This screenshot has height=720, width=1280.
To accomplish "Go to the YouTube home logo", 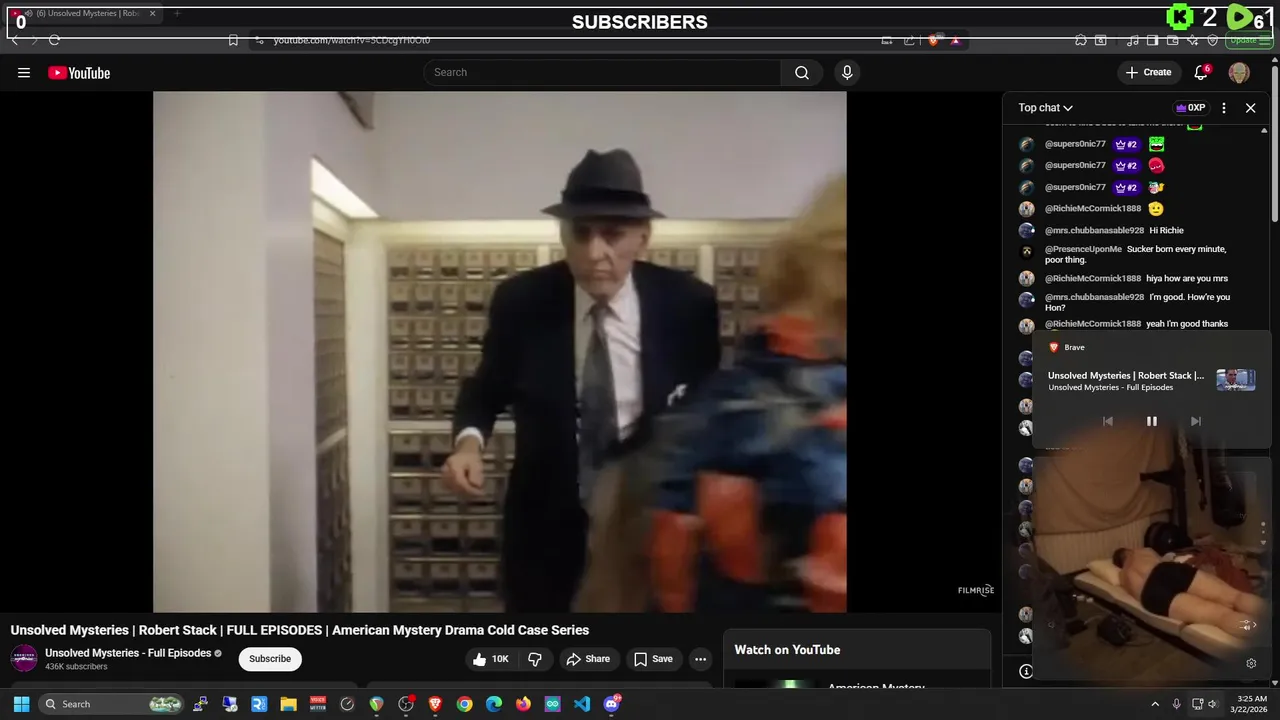I will [79, 72].
